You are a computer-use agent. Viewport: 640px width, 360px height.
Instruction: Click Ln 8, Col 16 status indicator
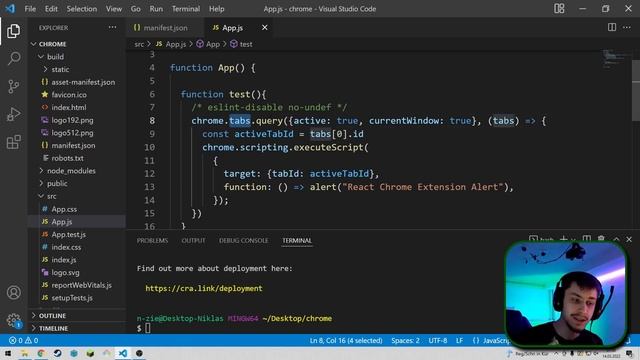point(346,340)
